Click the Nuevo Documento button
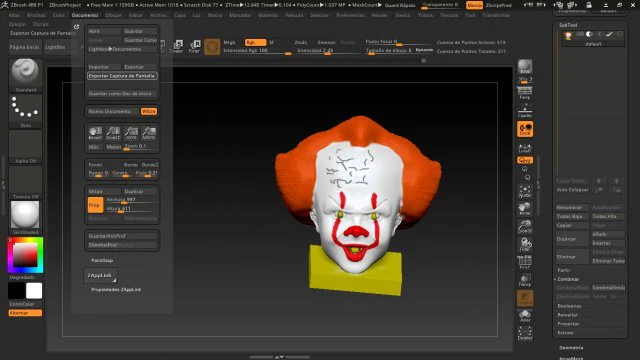The width and height of the screenshot is (640, 360). click(113, 111)
